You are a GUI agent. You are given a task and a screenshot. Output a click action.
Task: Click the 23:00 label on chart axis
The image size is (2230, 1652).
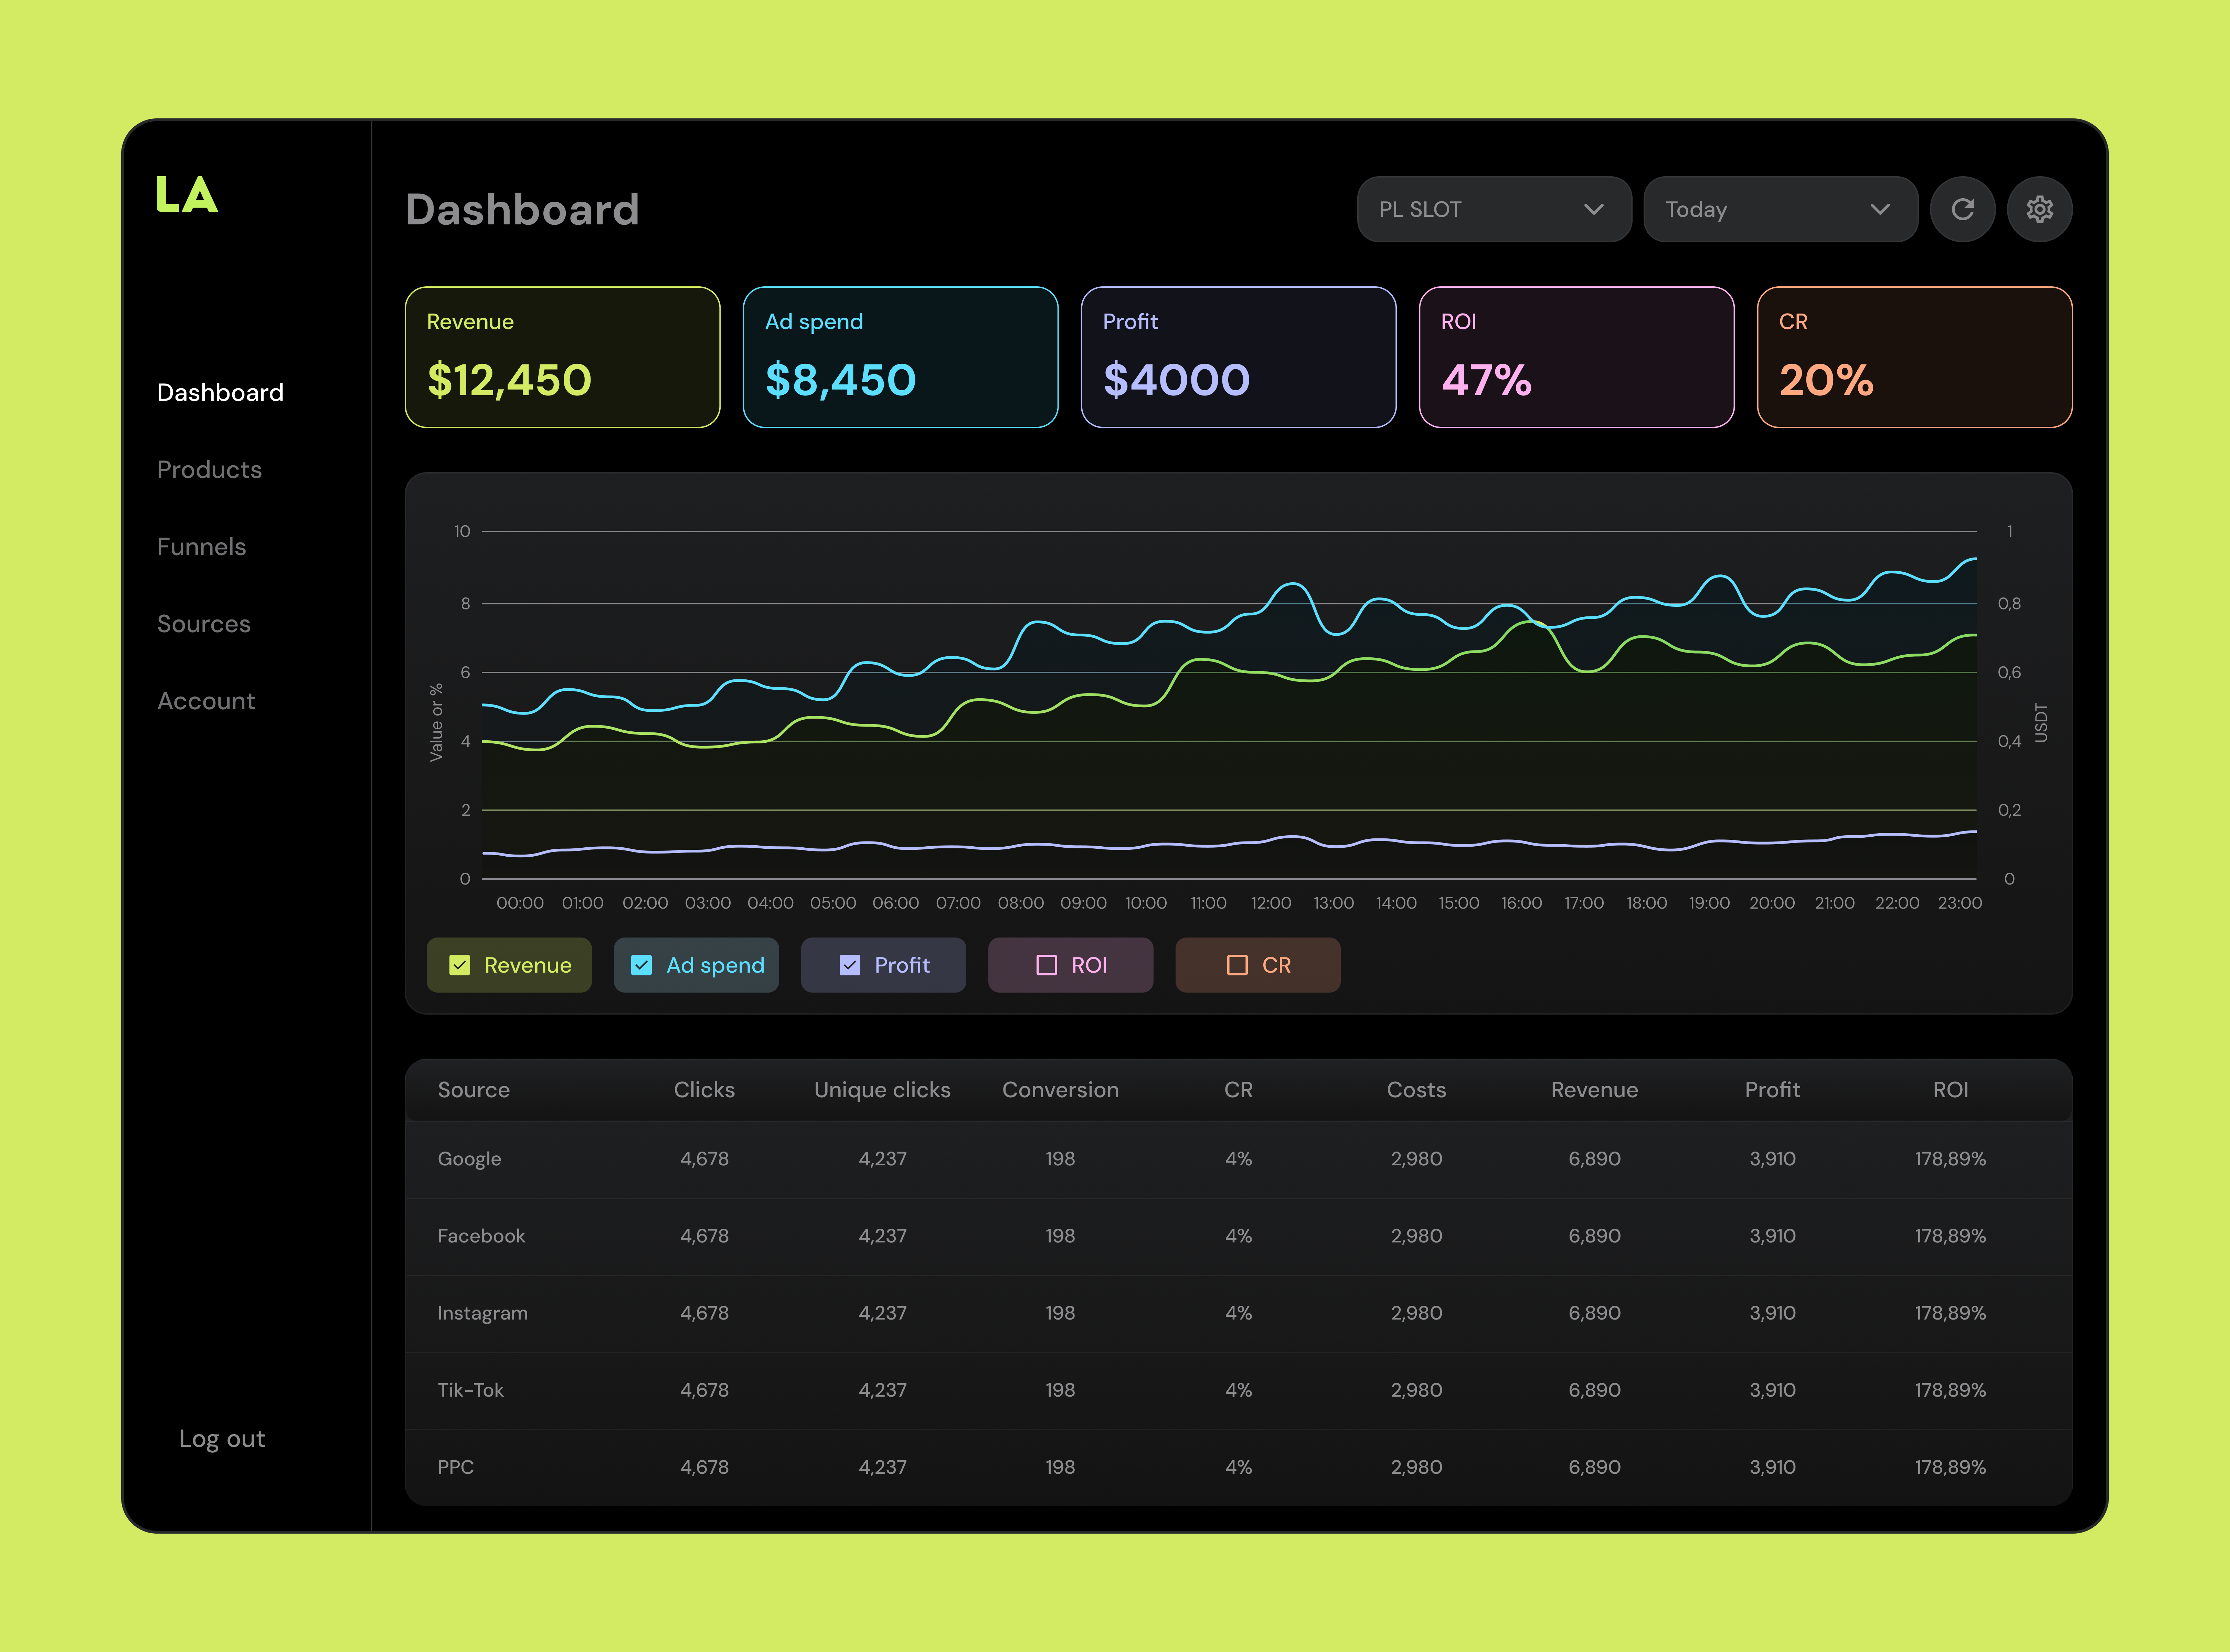[x=1959, y=903]
